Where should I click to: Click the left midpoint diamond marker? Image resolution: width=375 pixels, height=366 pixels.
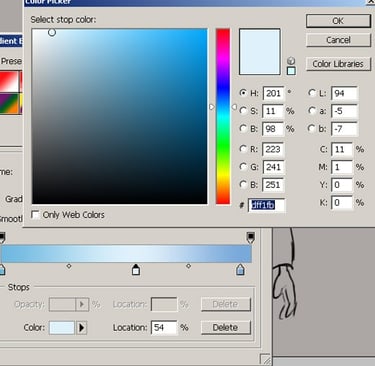pyautogui.click(x=69, y=266)
